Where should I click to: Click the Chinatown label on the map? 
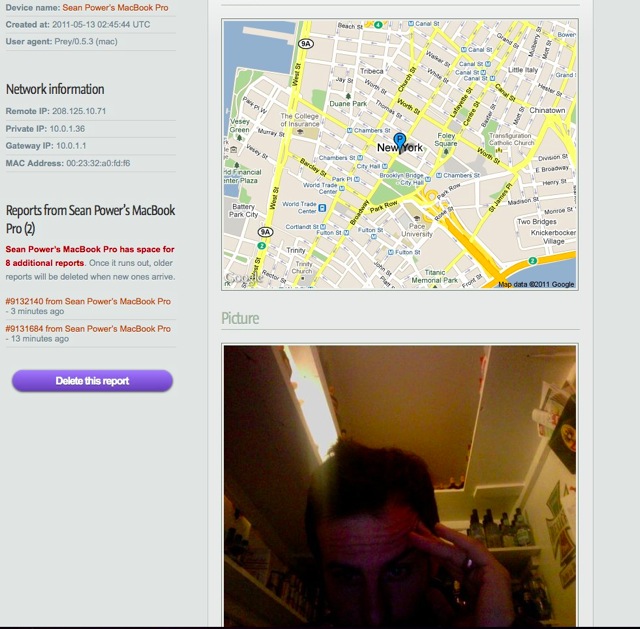[x=547, y=110]
